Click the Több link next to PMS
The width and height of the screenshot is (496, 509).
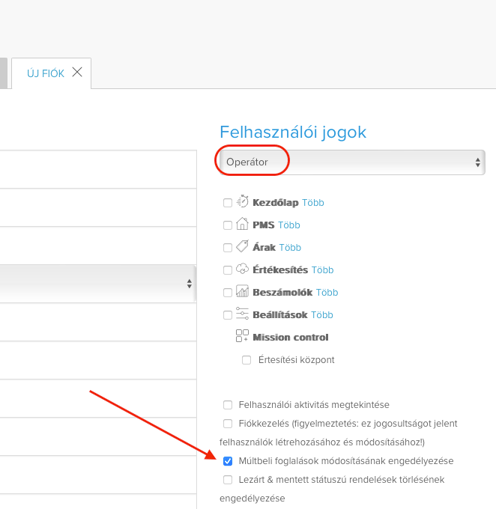point(289,225)
